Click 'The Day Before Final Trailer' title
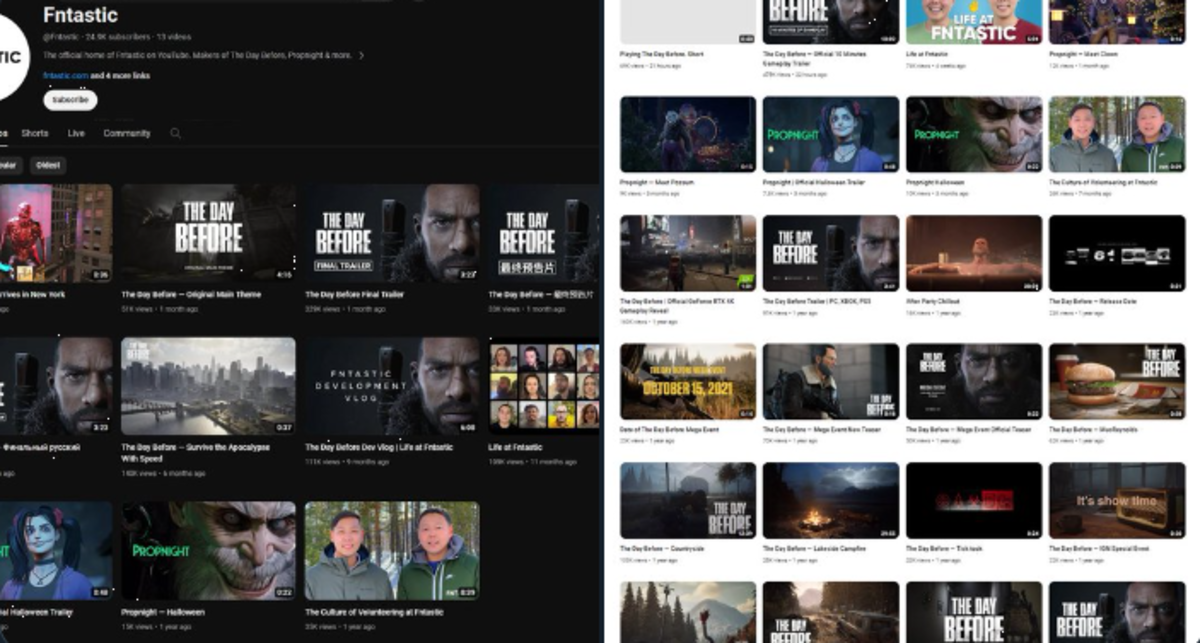Viewport: 1200px width, 643px height. coord(354,295)
